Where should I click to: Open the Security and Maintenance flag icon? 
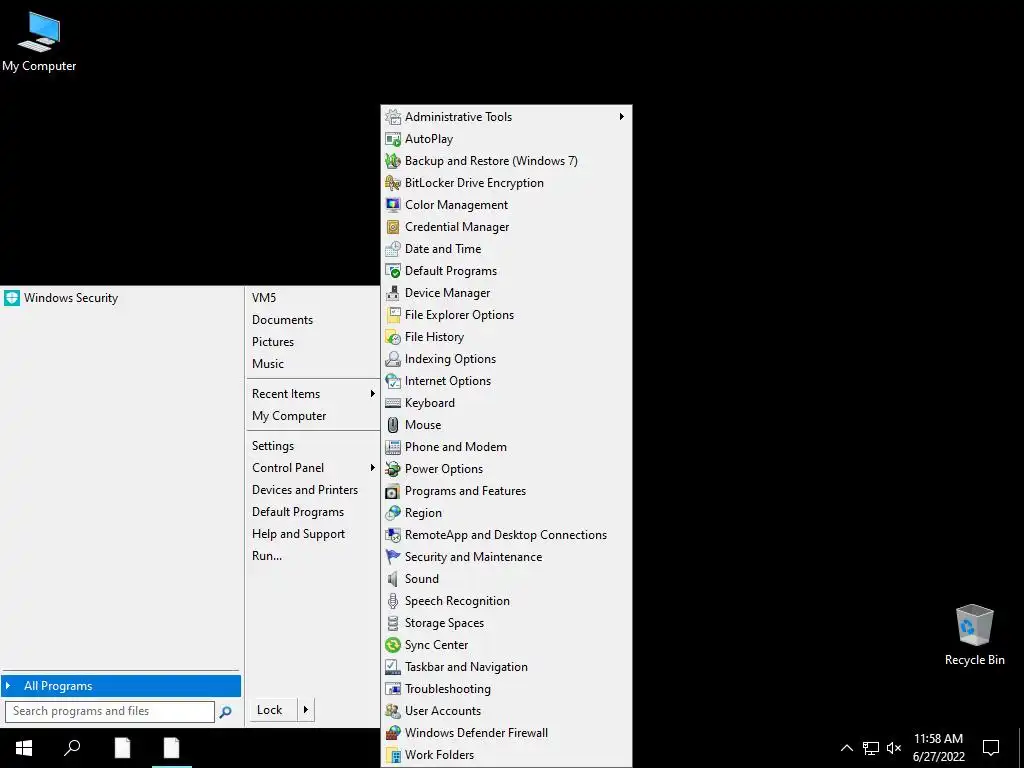tap(392, 557)
